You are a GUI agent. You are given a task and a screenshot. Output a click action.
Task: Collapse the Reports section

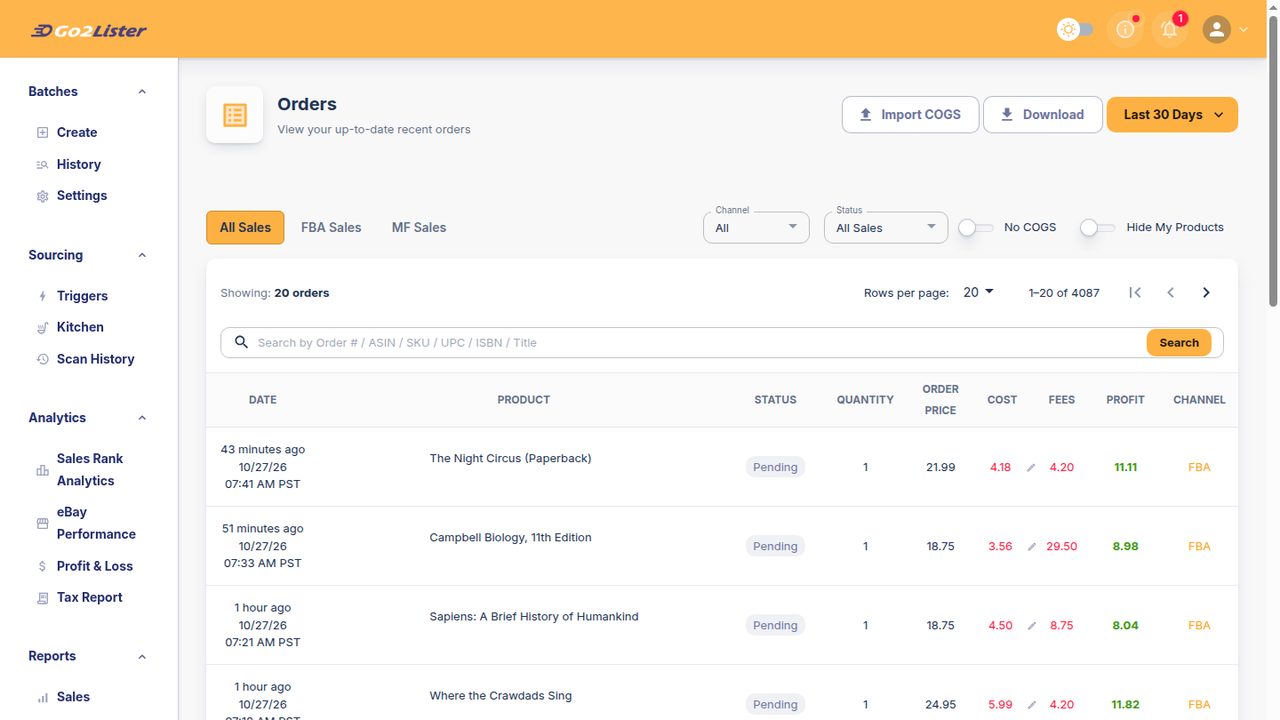pyautogui.click(x=142, y=657)
